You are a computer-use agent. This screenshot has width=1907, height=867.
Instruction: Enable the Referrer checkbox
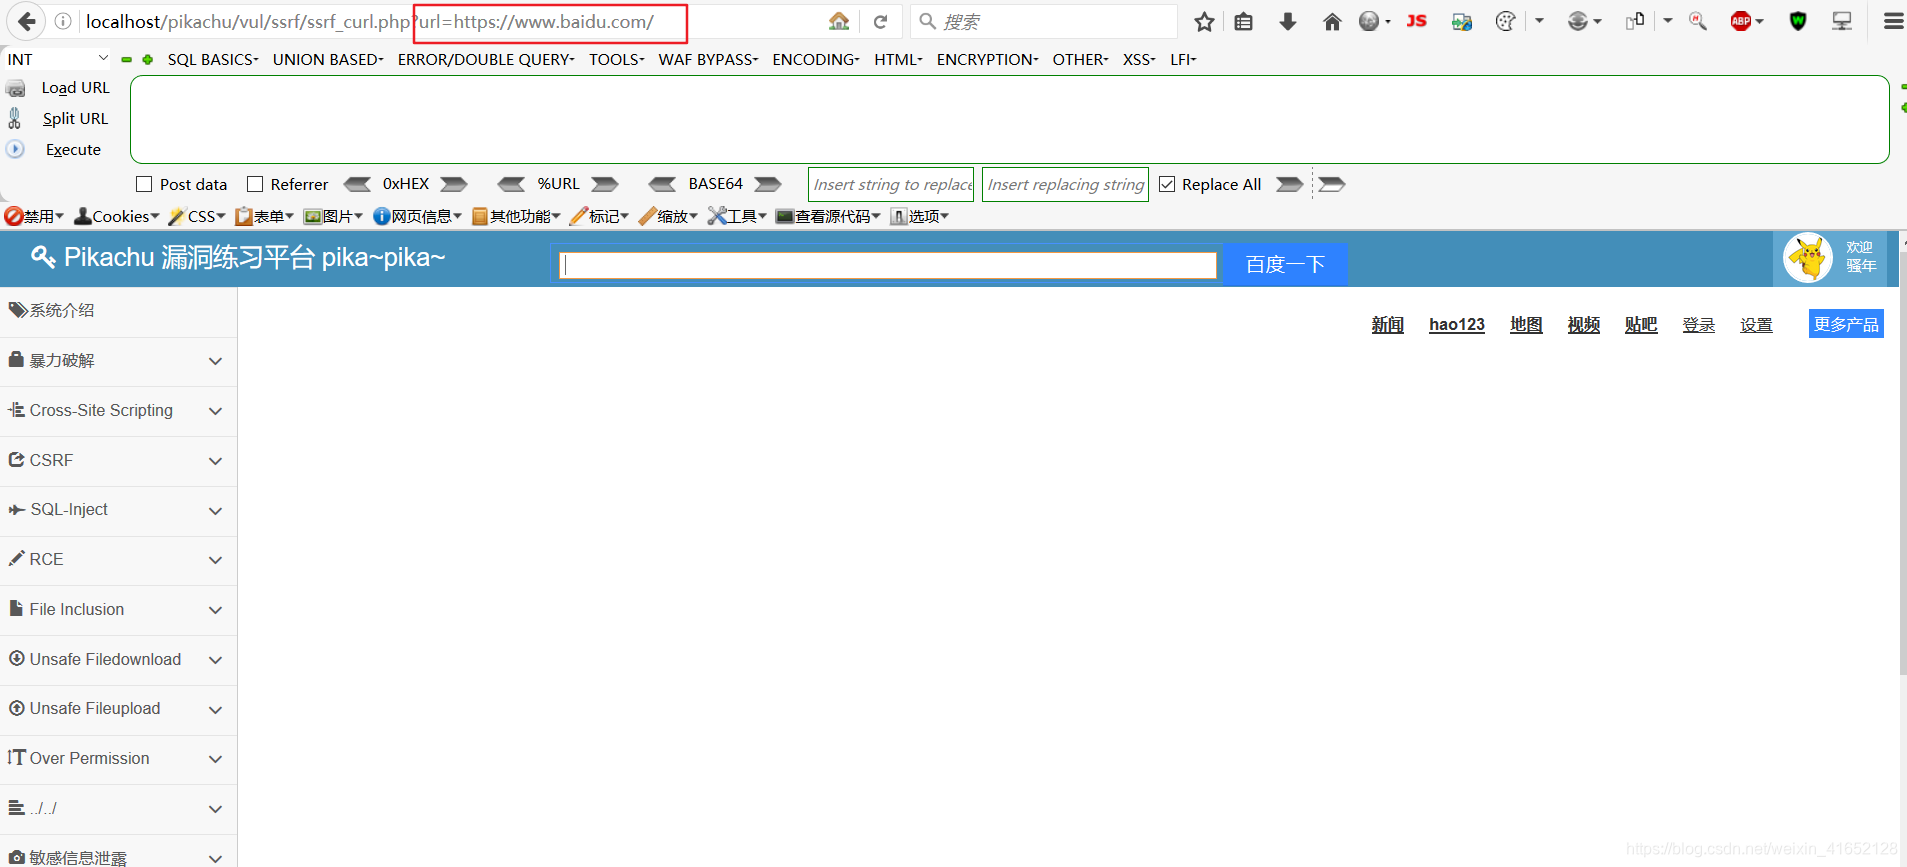tap(255, 184)
